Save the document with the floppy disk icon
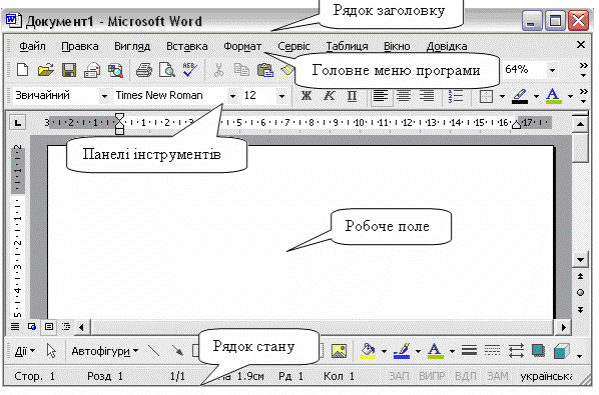 click(69, 70)
